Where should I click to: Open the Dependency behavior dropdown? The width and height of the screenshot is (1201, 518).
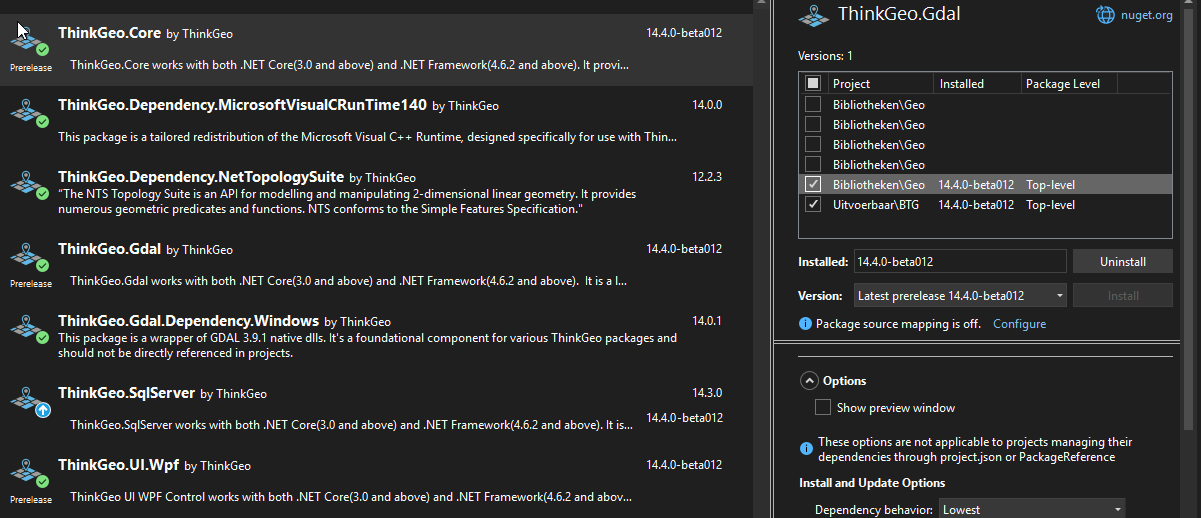1032,509
